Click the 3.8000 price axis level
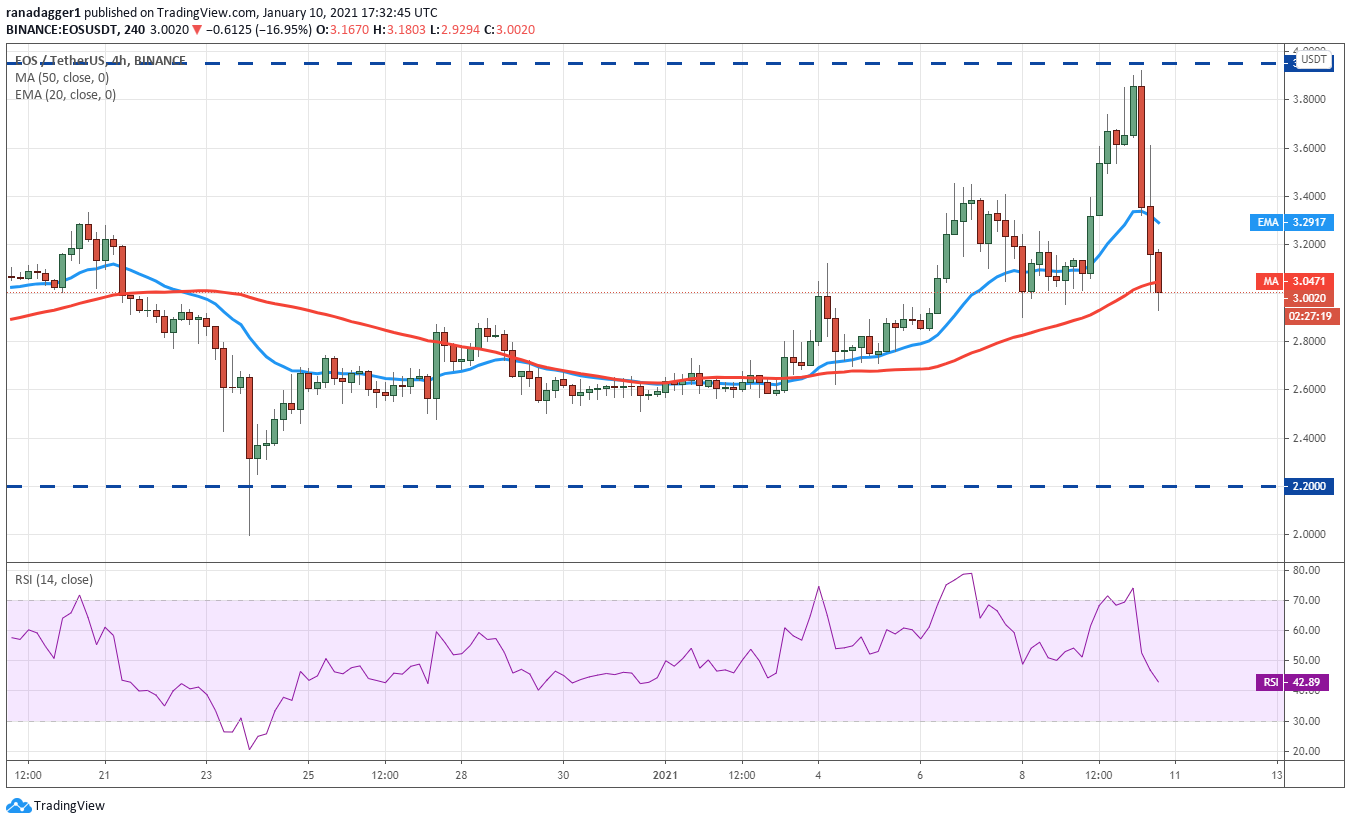This screenshot has width=1351, height=824. (1309, 100)
